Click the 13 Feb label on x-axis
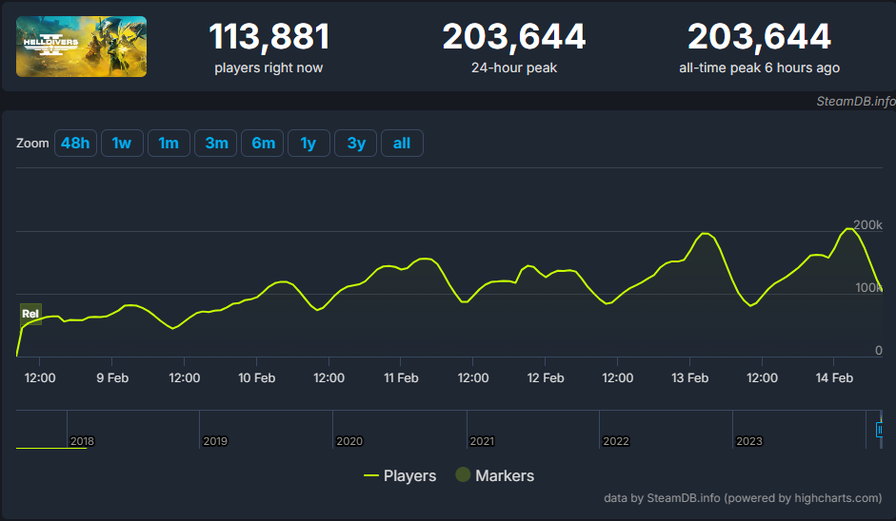 [690, 378]
